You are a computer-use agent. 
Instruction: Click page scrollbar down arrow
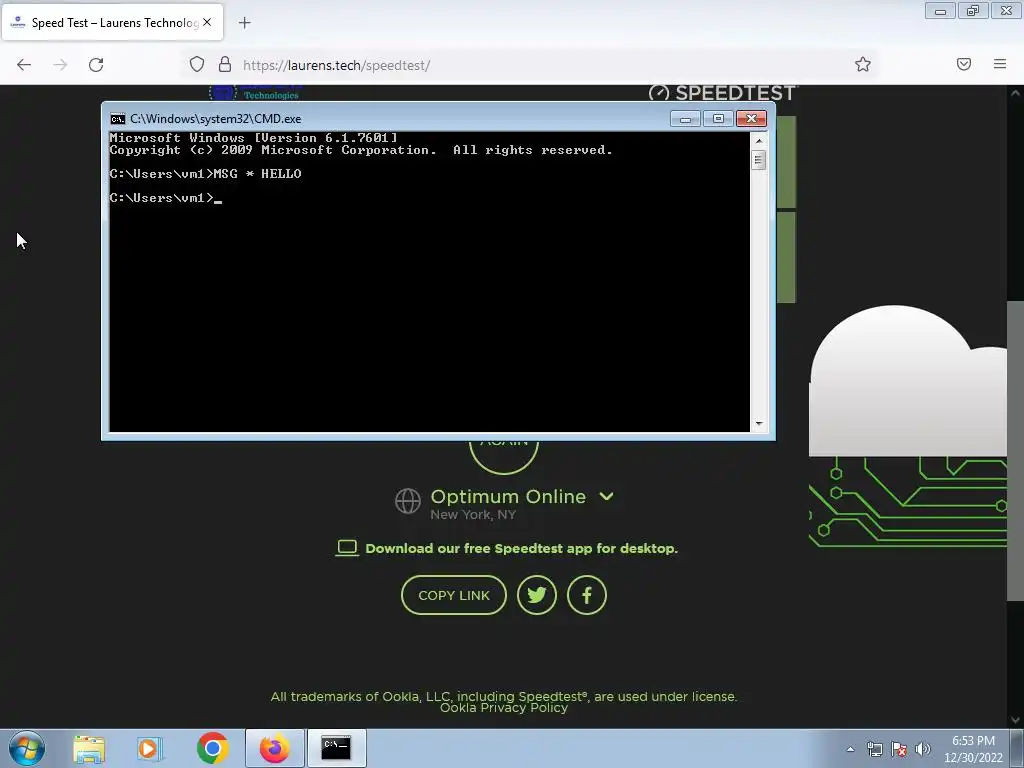point(1015,720)
